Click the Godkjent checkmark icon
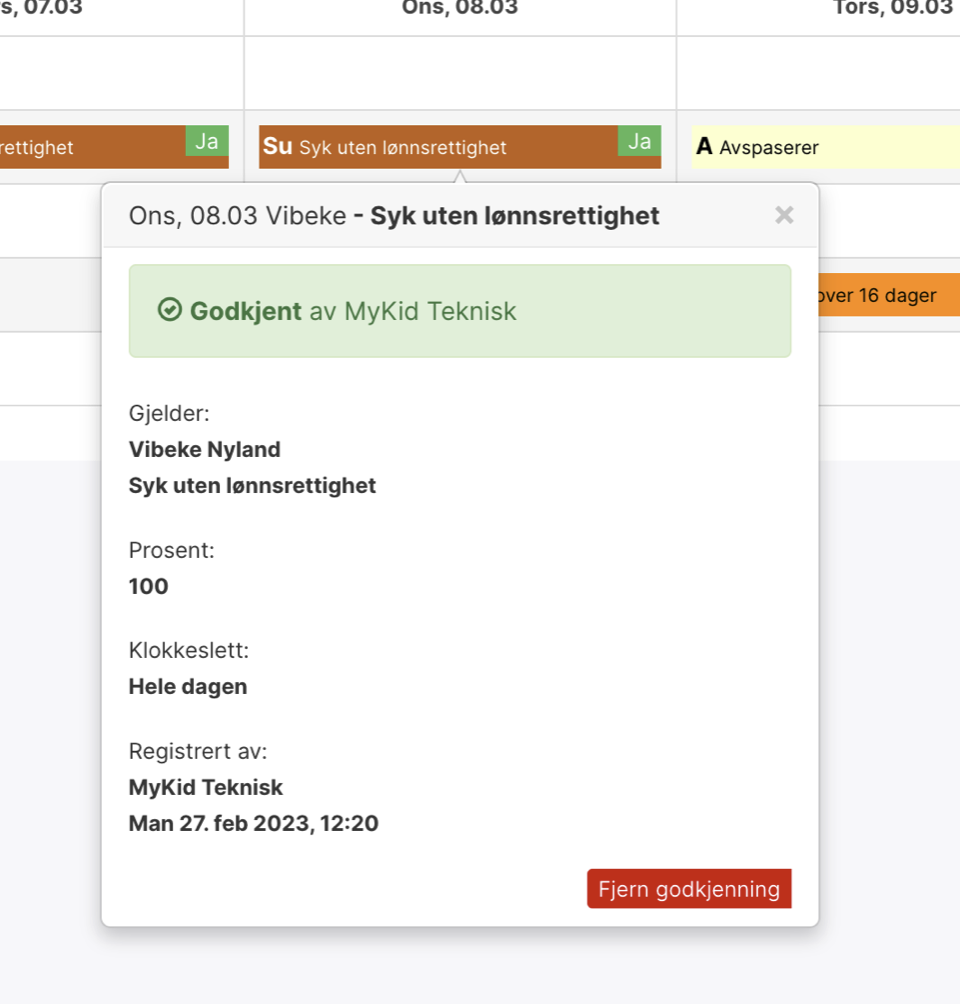 pos(170,310)
